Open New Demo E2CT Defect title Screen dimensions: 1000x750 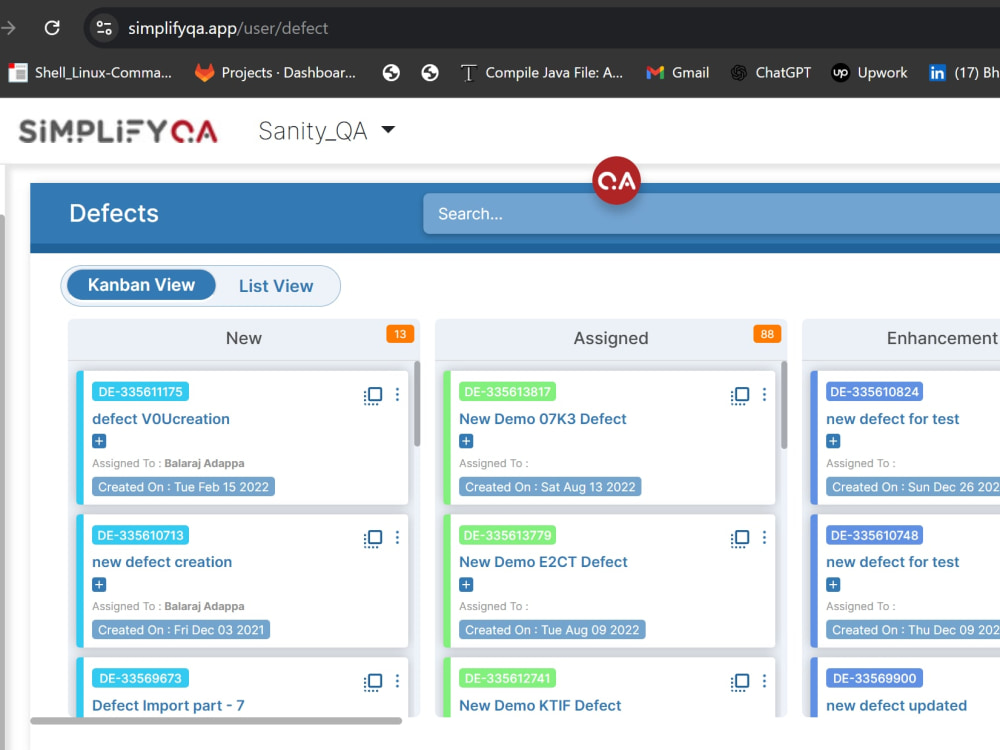543,562
